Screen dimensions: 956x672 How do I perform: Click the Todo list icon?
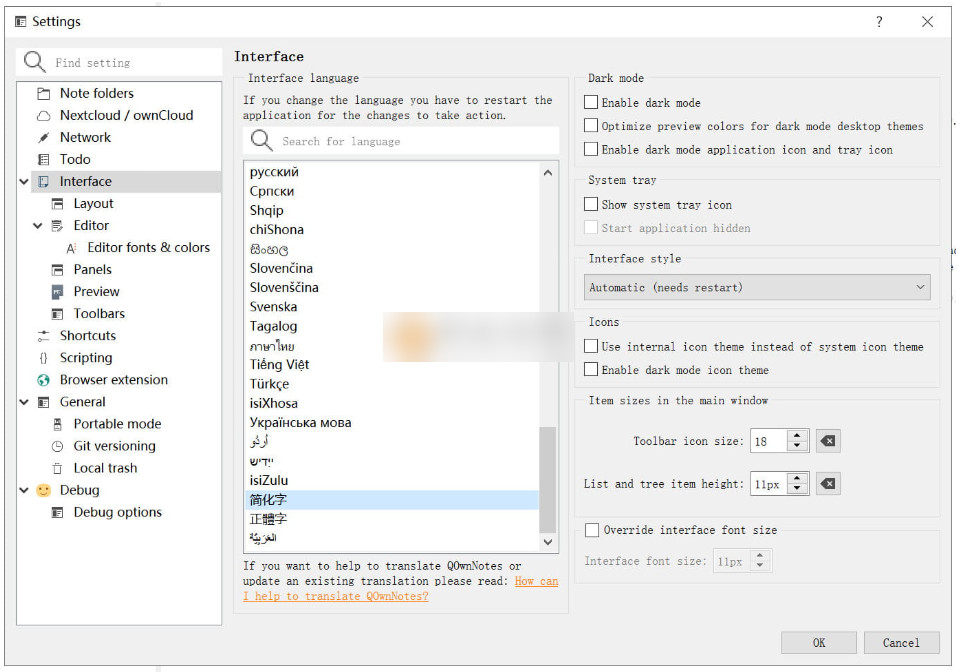point(43,160)
